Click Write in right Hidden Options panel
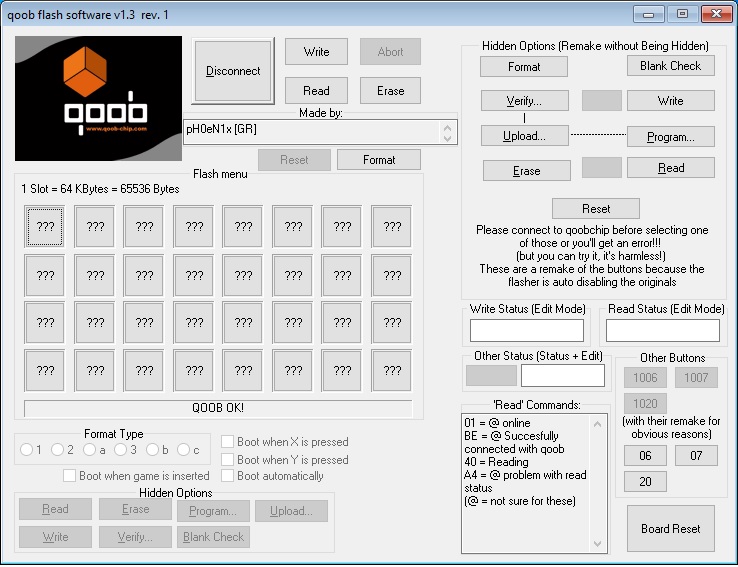The width and height of the screenshot is (738, 567). pos(671,101)
